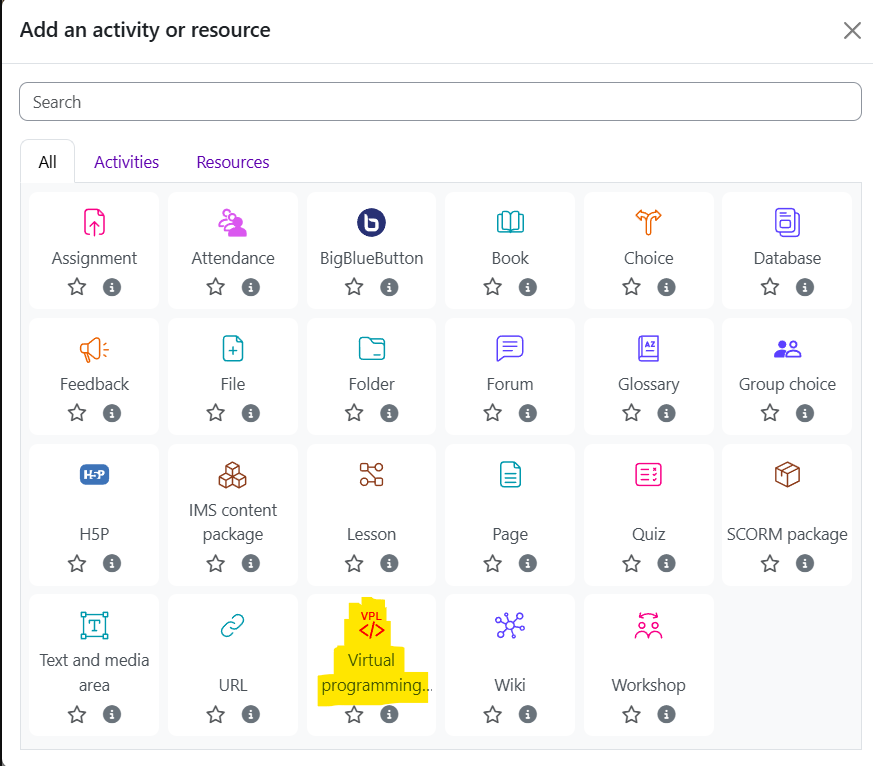Pick the H5P activity icon
The width and height of the screenshot is (873, 766).
pyautogui.click(x=94, y=474)
